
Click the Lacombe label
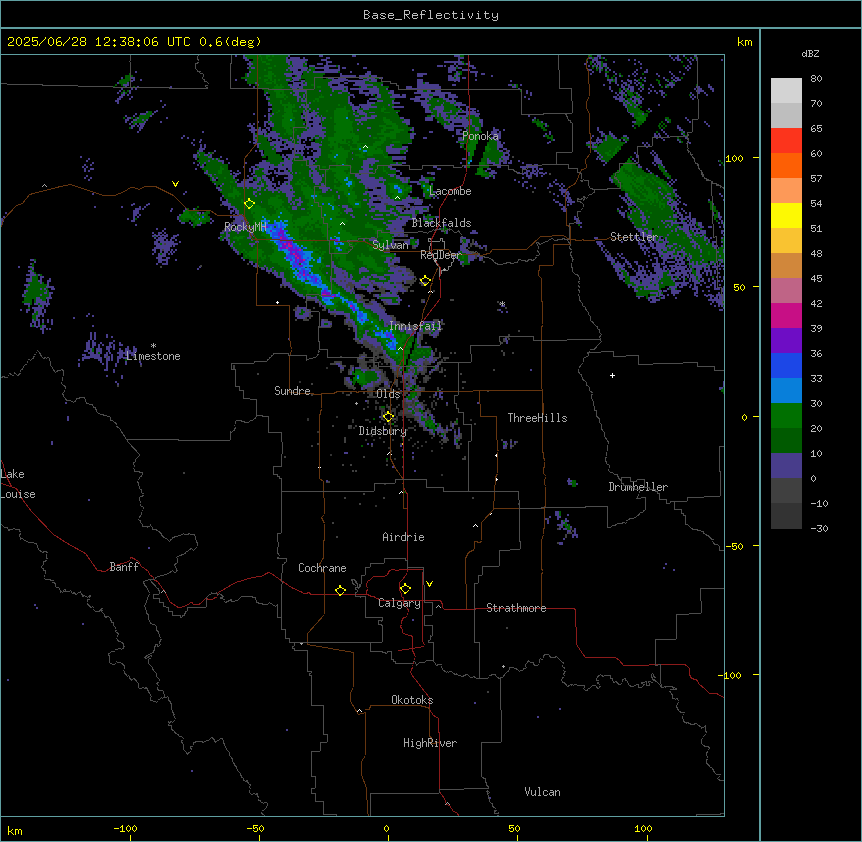(x=450, y=191)
